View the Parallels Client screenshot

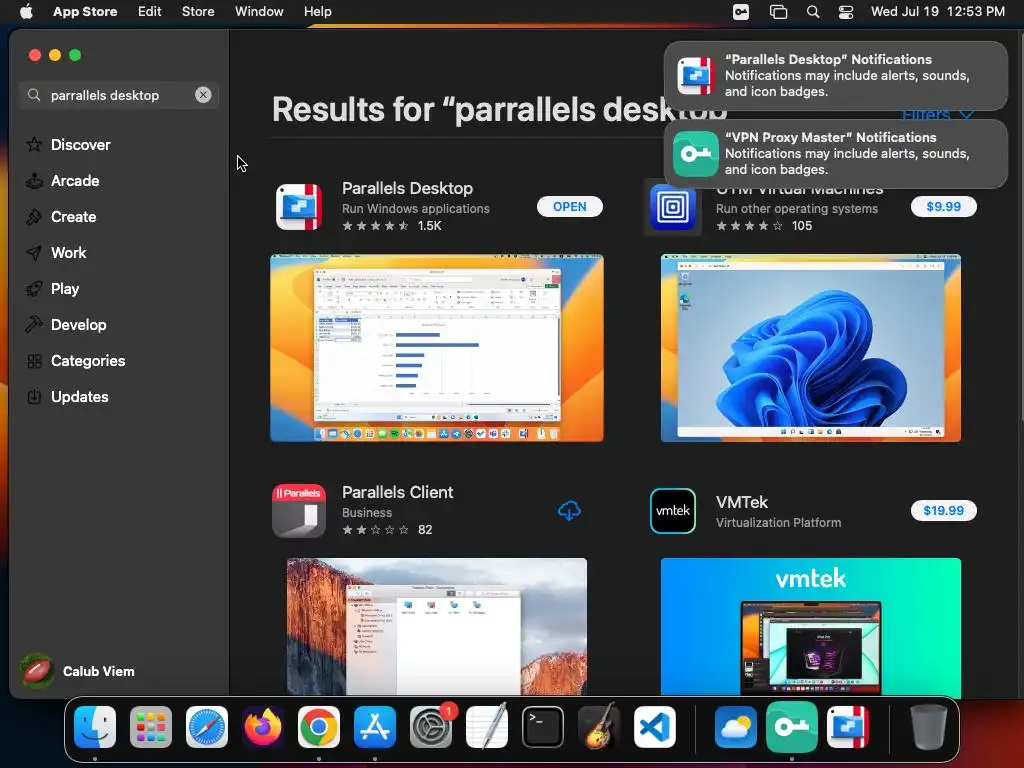437,626
